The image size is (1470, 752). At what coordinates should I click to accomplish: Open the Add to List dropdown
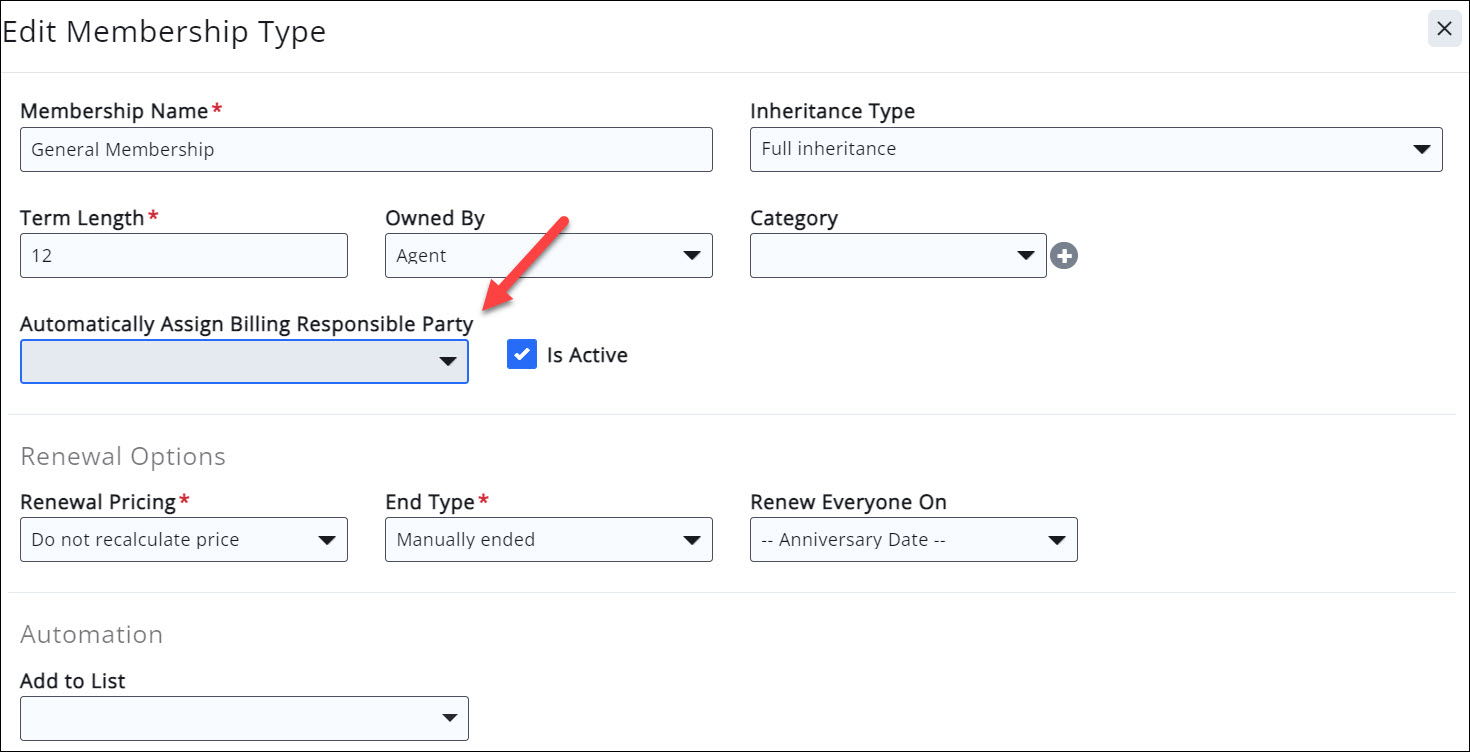(x=244, y=718)
